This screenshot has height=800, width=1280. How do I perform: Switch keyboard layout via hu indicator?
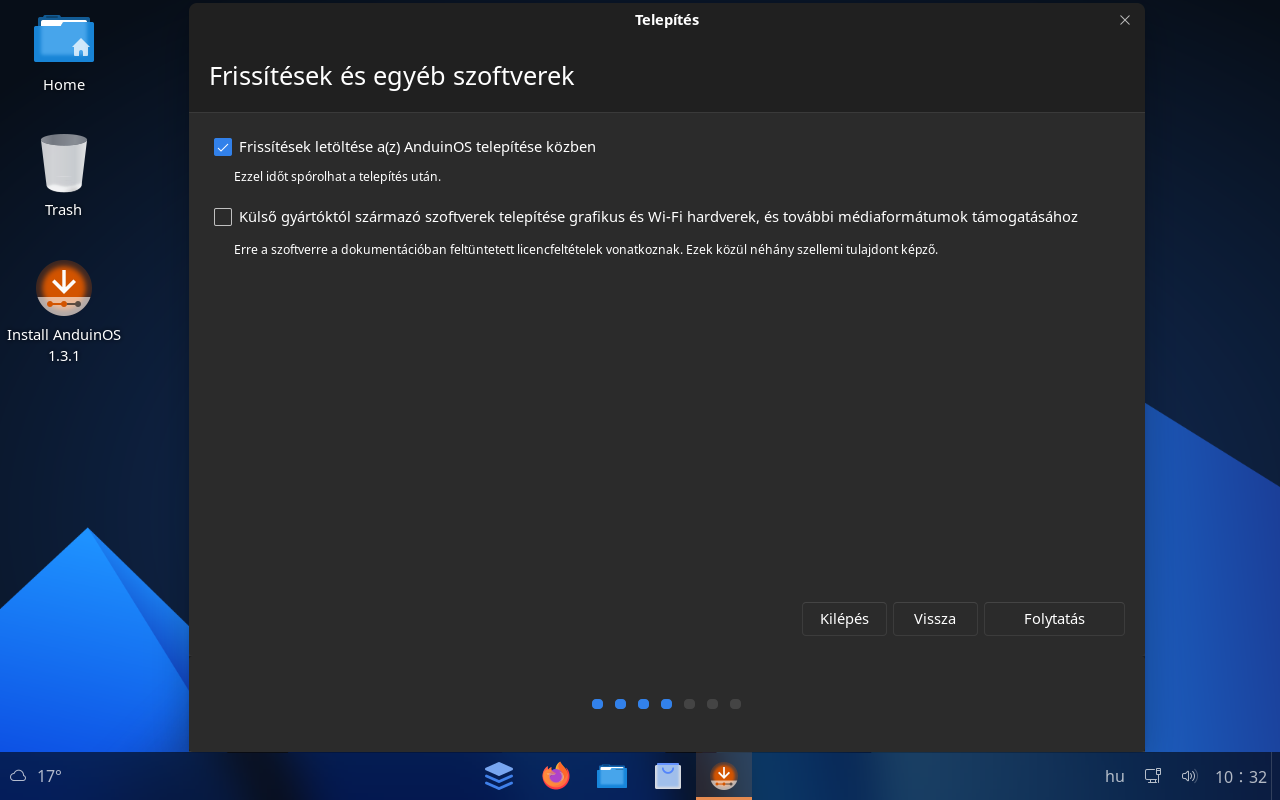[1114, 776]
